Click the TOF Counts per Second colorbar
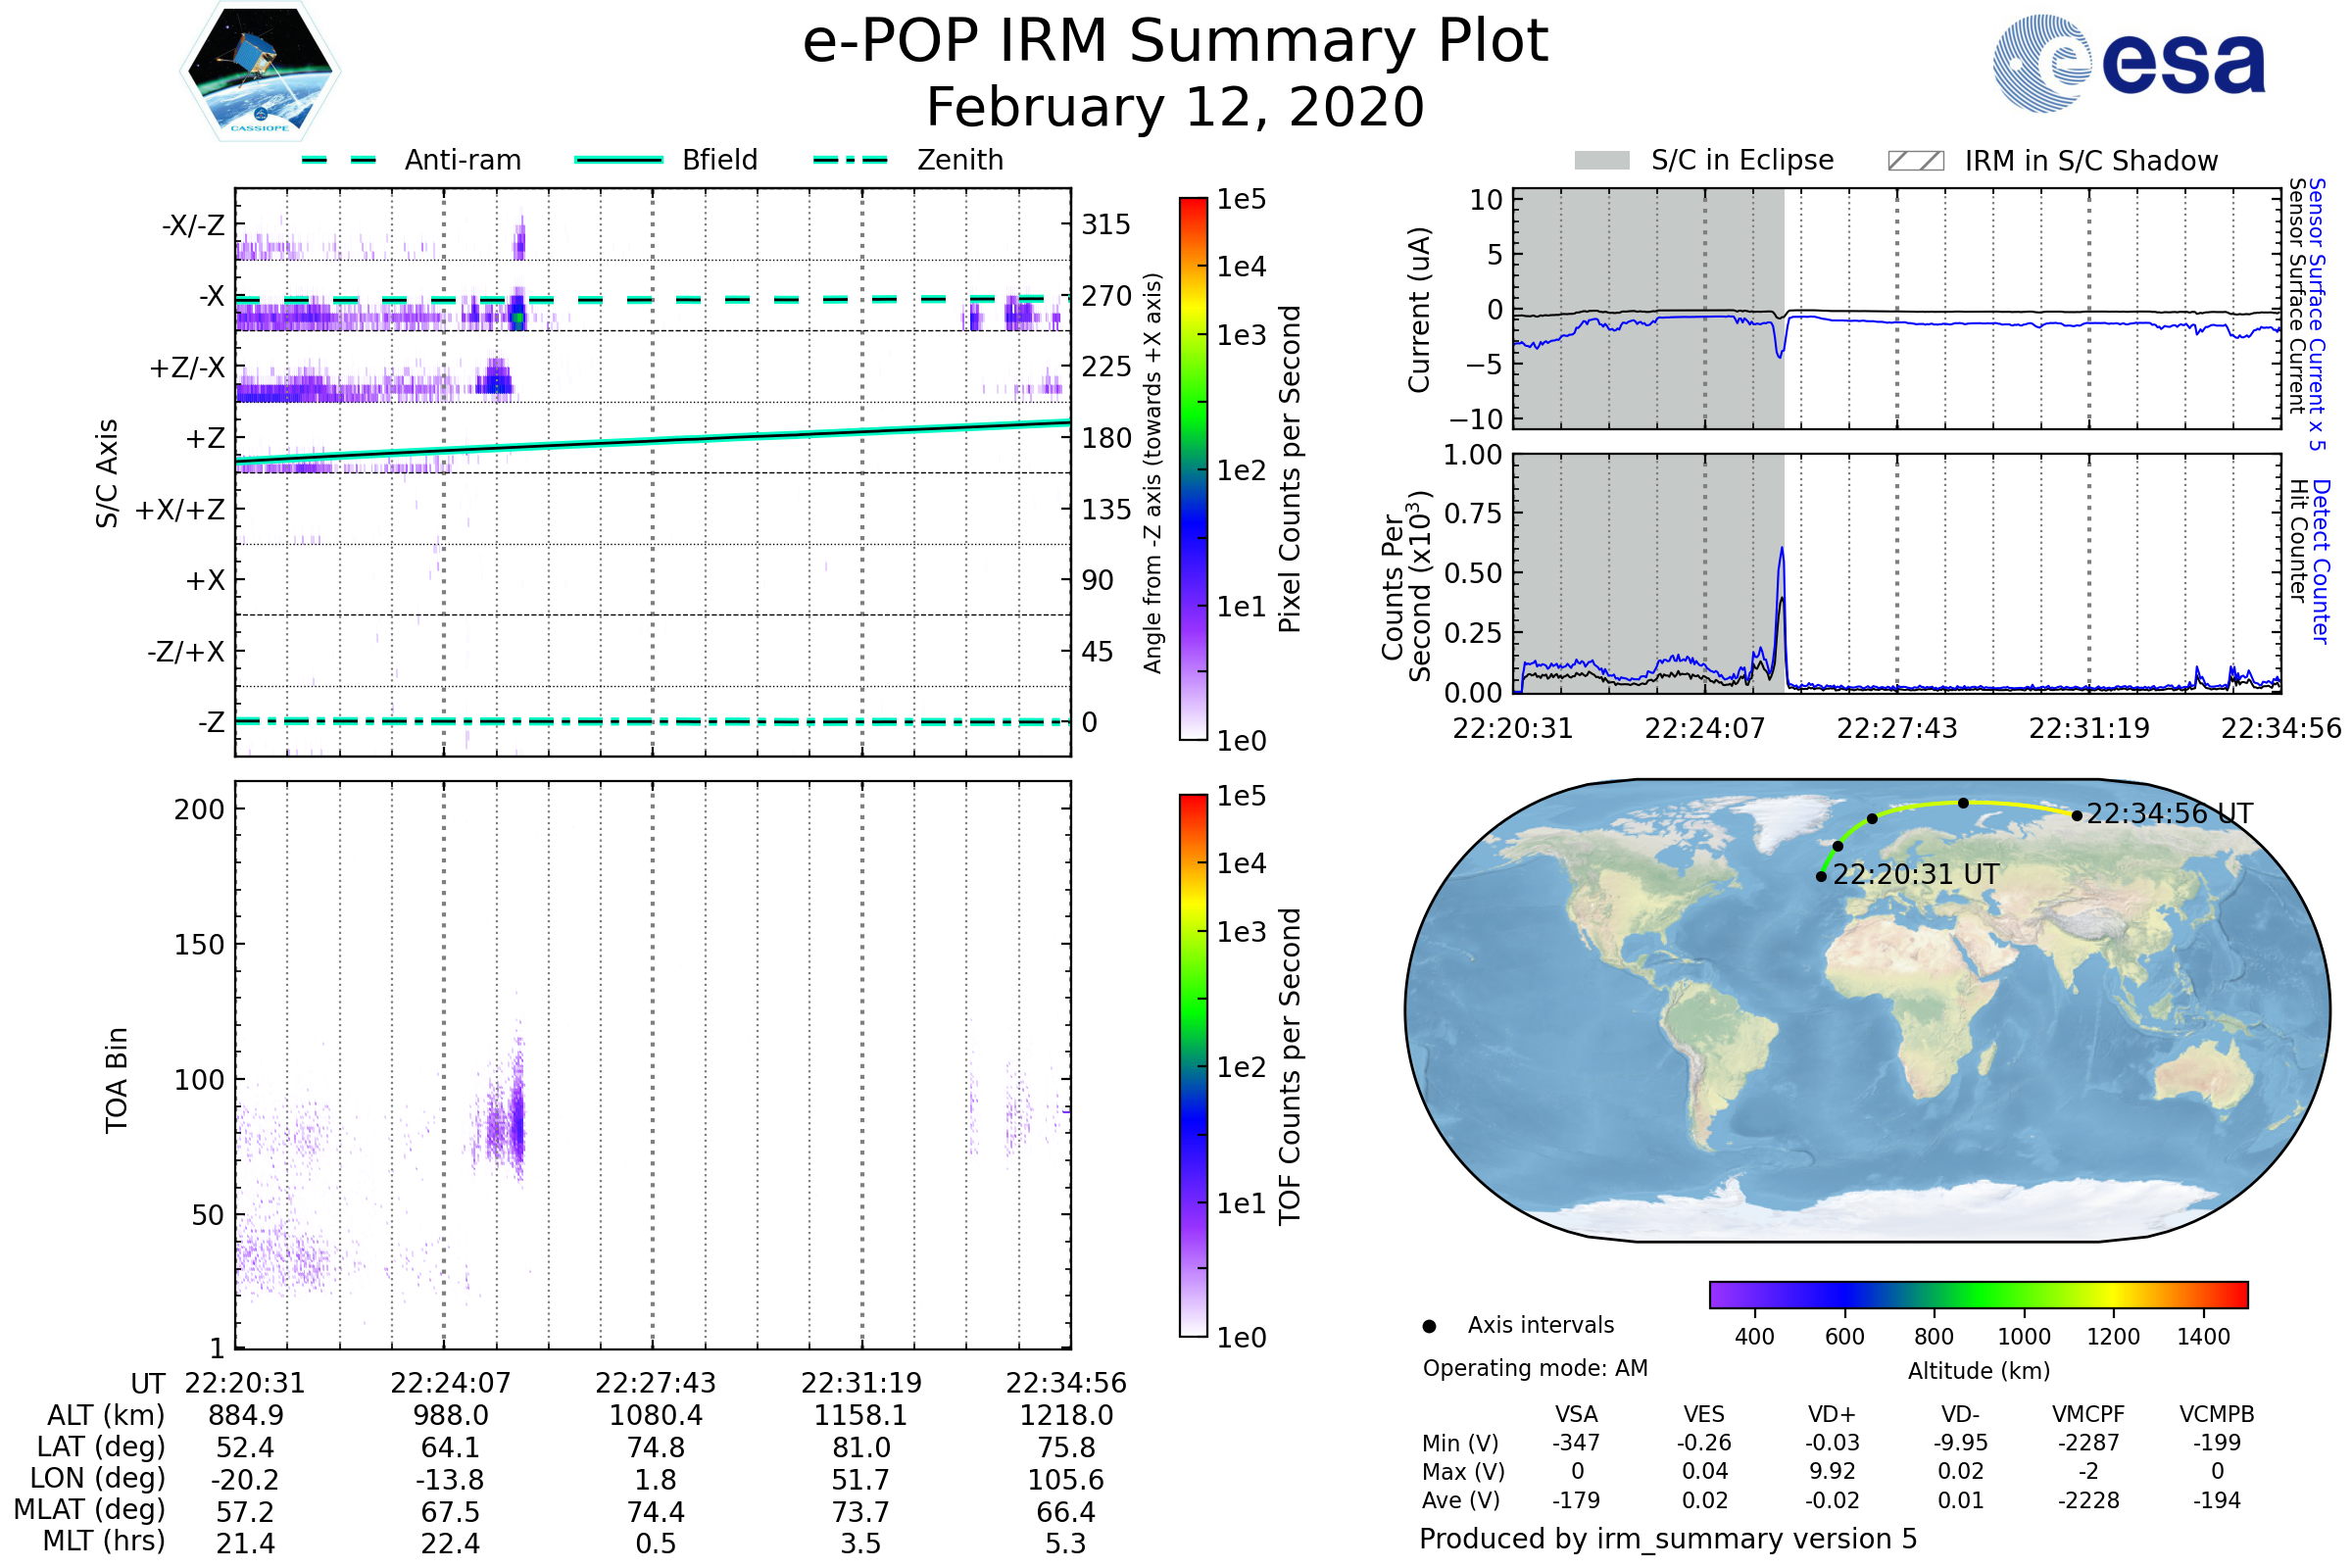The height and width of the screenshot is (1568, 2352). 1193,1065
